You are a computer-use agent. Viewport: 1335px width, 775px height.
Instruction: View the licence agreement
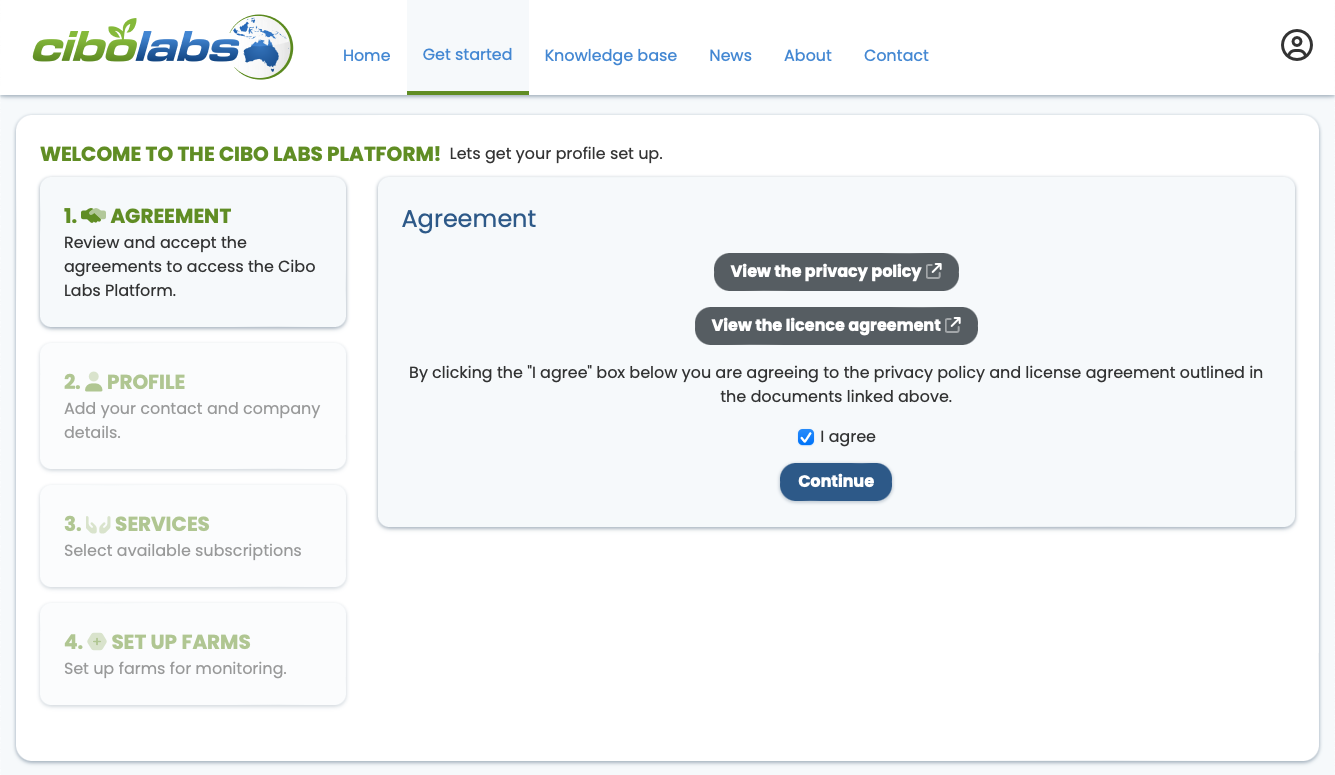(x=825, y=325)
